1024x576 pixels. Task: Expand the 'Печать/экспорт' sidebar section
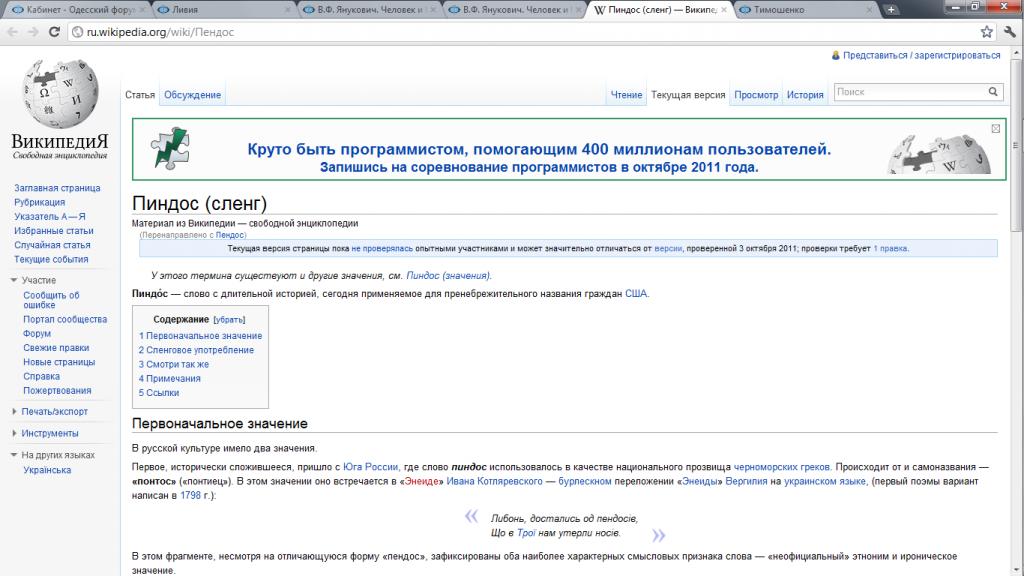54,411
